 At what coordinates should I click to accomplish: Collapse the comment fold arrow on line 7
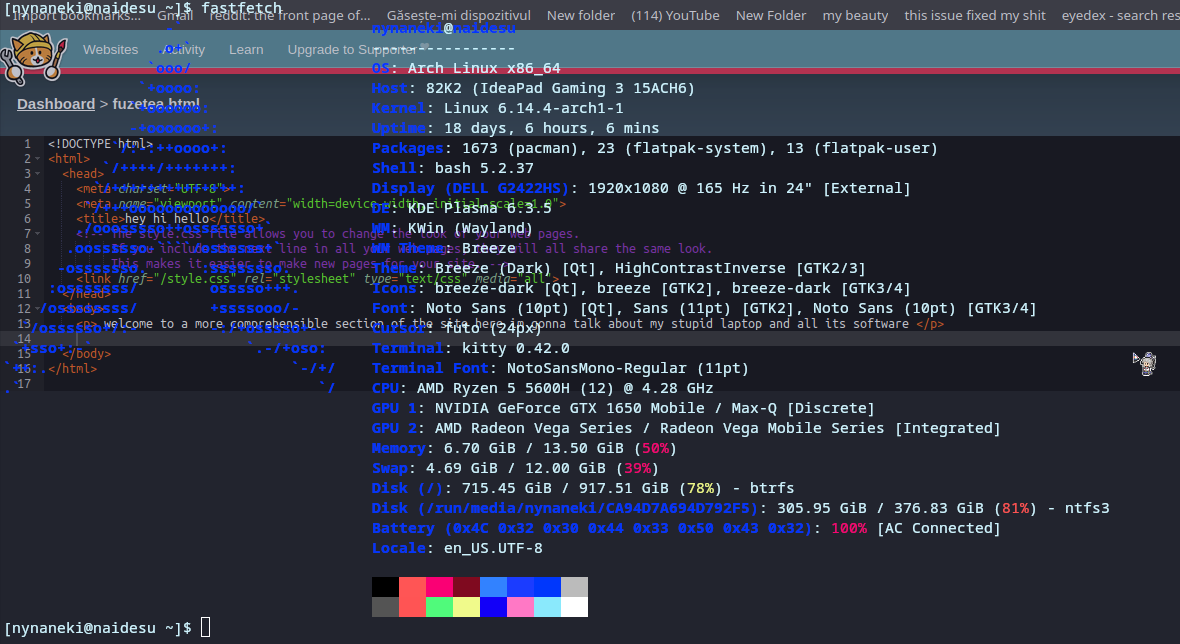coord(38,234)
